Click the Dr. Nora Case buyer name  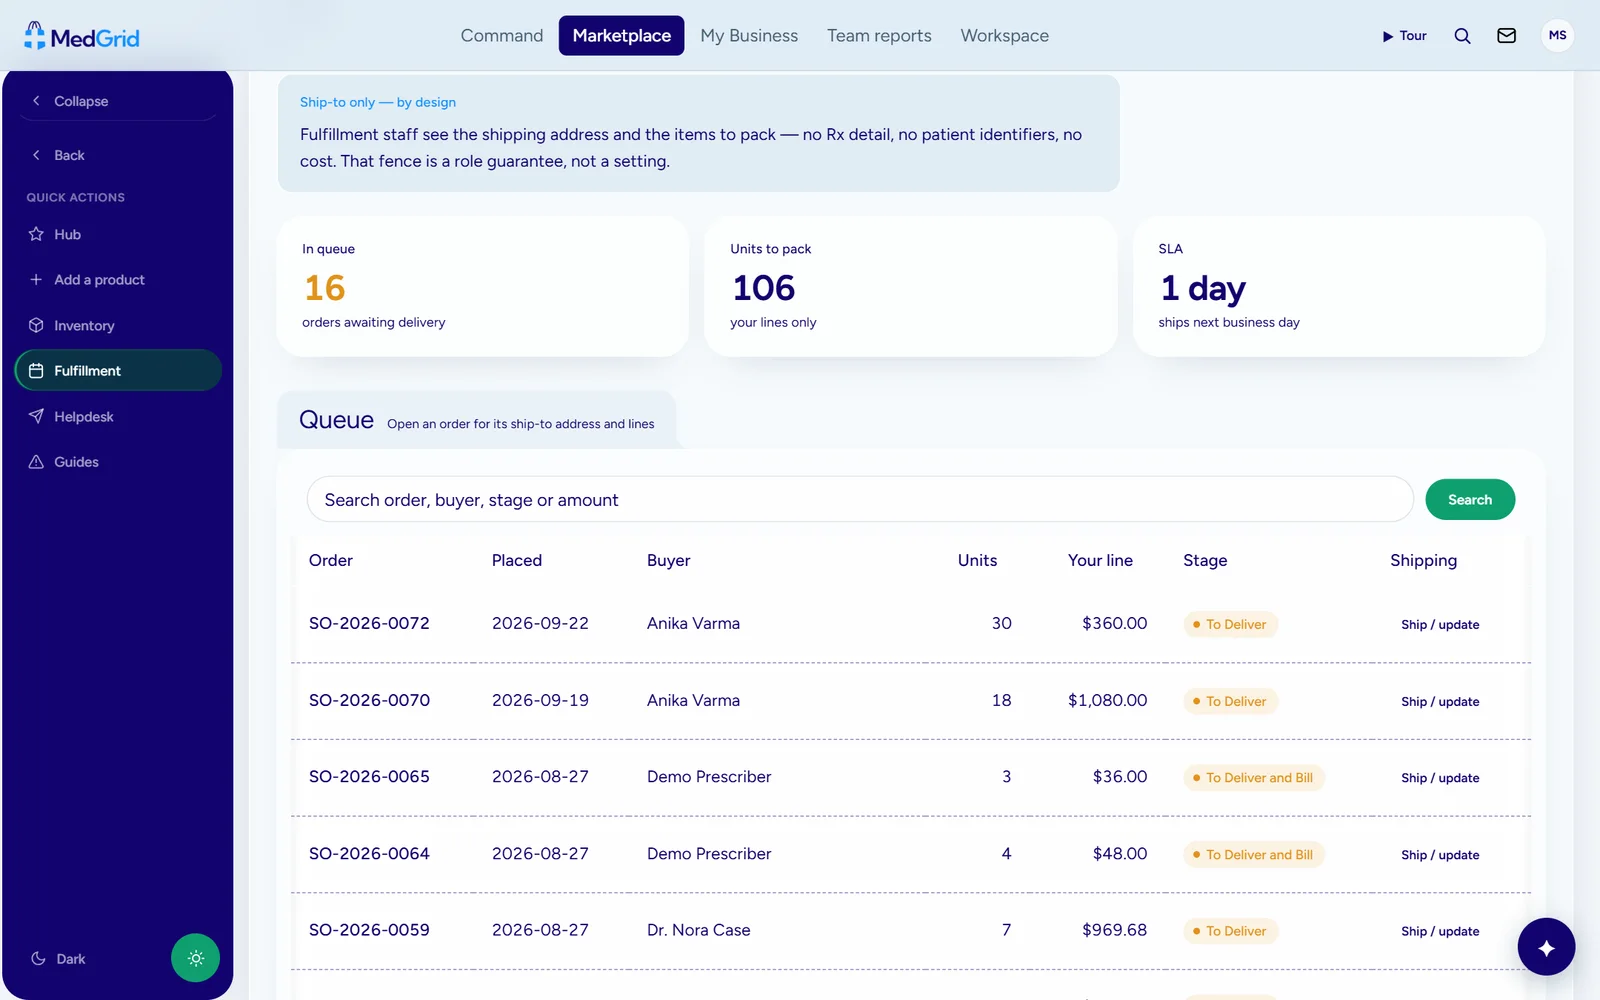[x=698, y=930]
